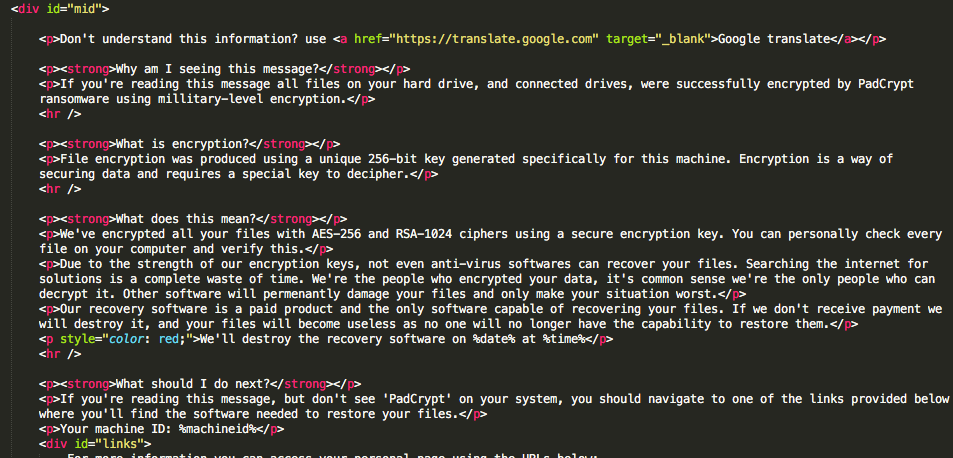The height and width of the screenshot is (458, 953).
Task: Click 'What does this mean?' heading text
Action: pyautogui.click(x=186, y=219)
